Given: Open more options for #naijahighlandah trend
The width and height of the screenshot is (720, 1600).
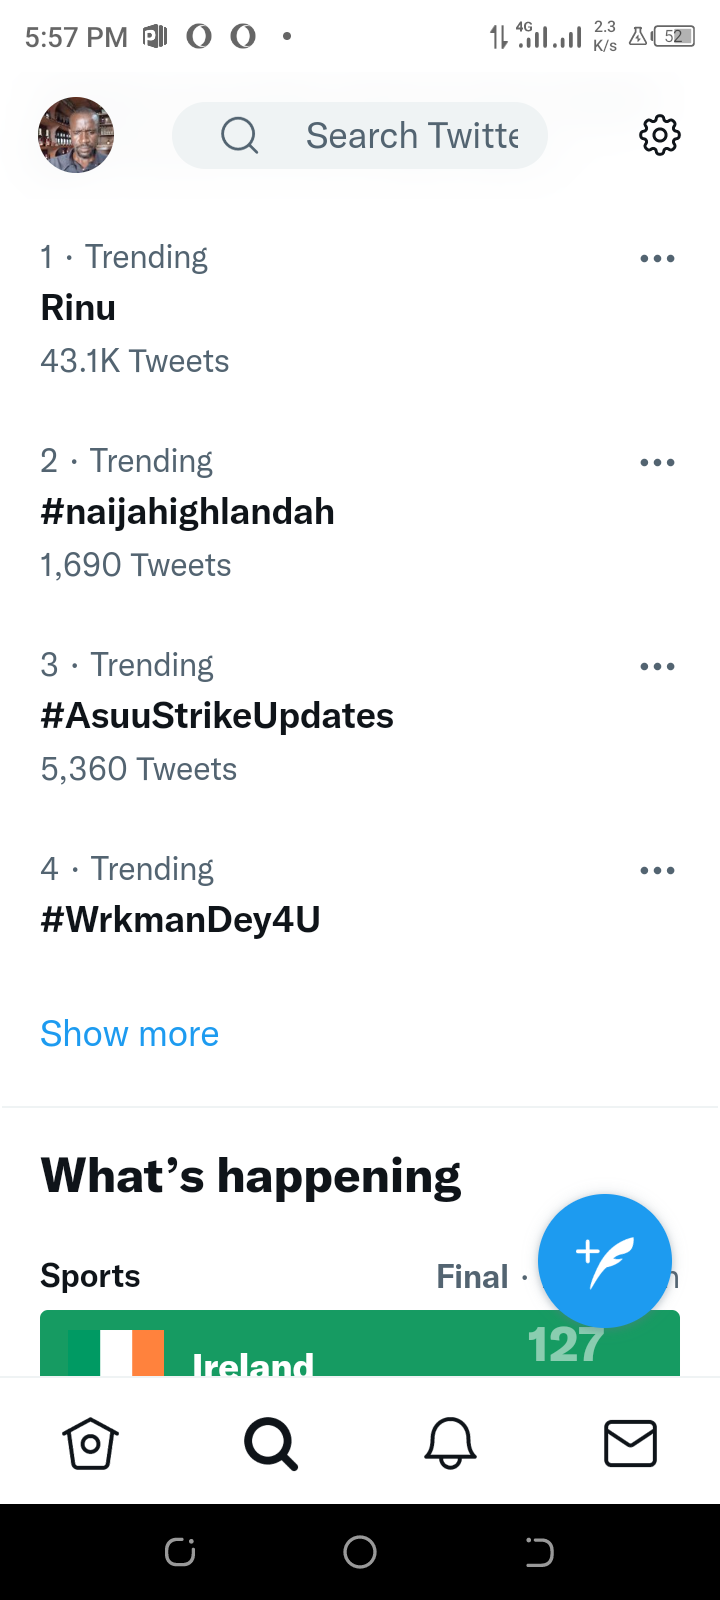Looking at the screenshot, I should click(657, 463).
